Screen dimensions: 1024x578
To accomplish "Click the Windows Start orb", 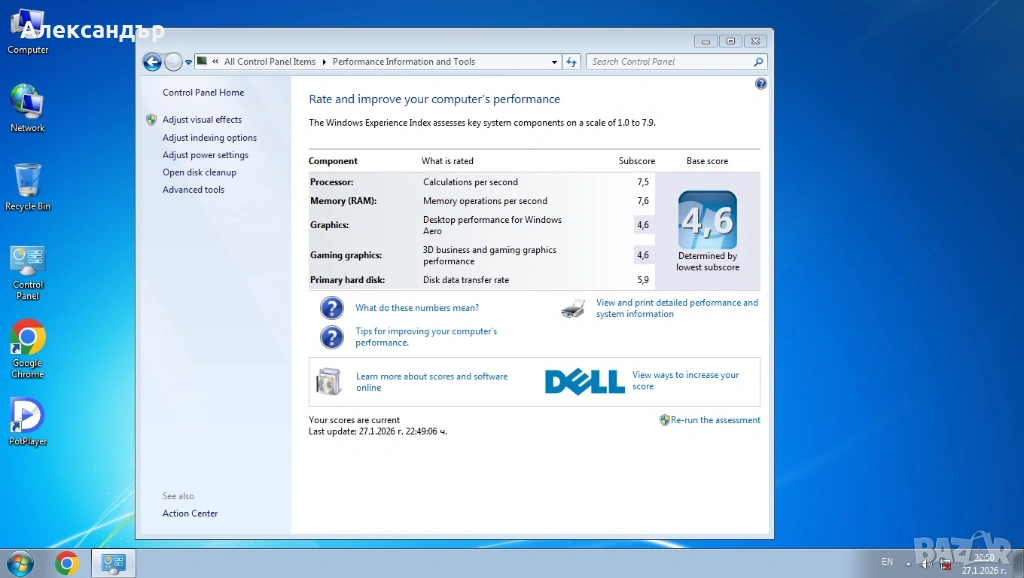I will point(19,563).
